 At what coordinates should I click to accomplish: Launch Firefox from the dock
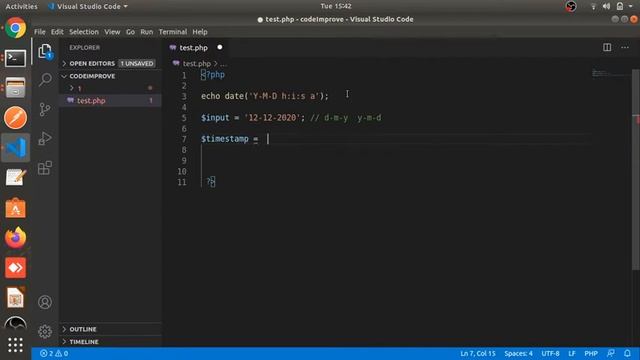pos(16,238)
